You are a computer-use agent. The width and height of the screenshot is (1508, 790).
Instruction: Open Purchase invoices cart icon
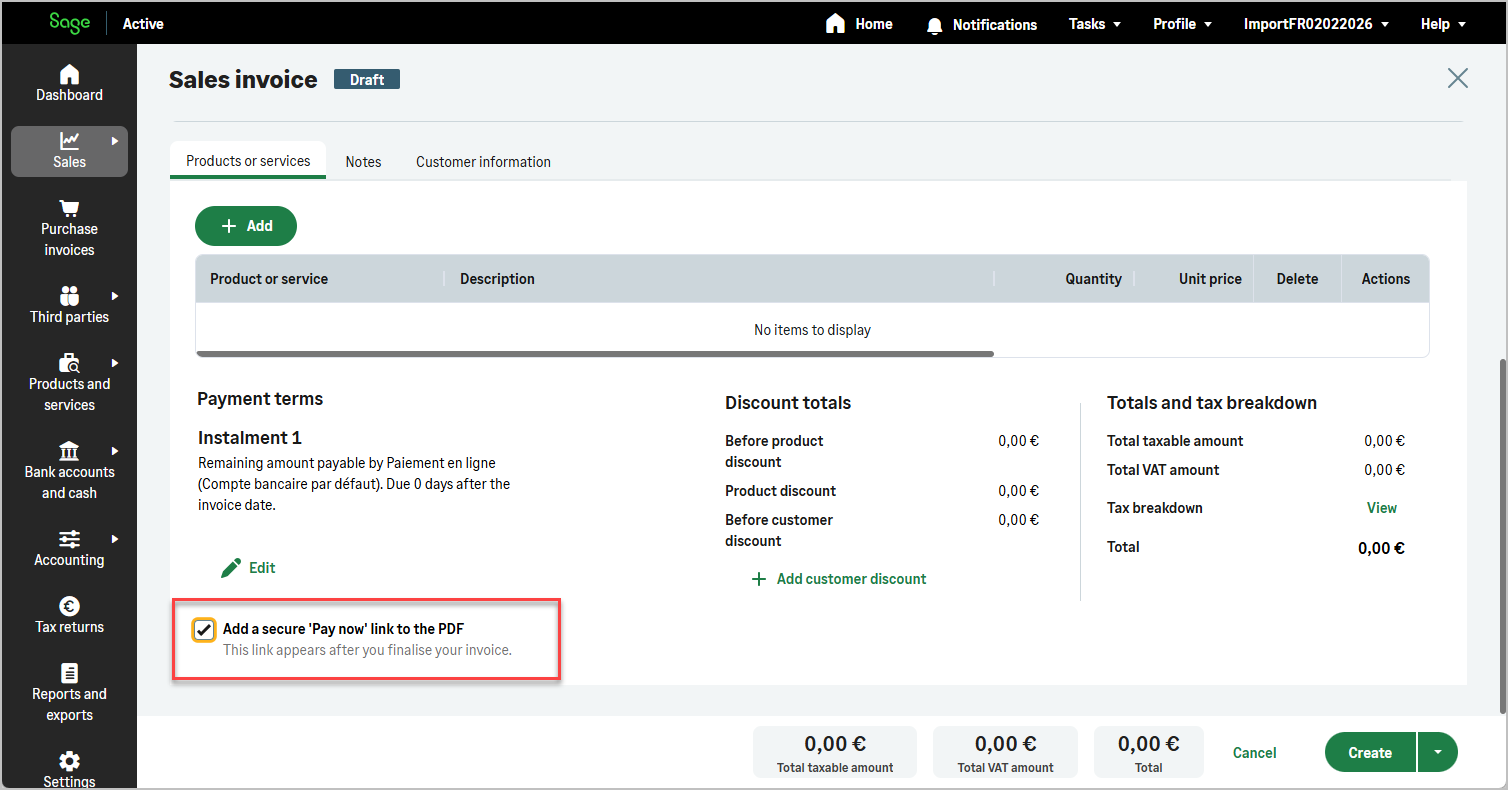pyautogui.click(x=69, y=208)
